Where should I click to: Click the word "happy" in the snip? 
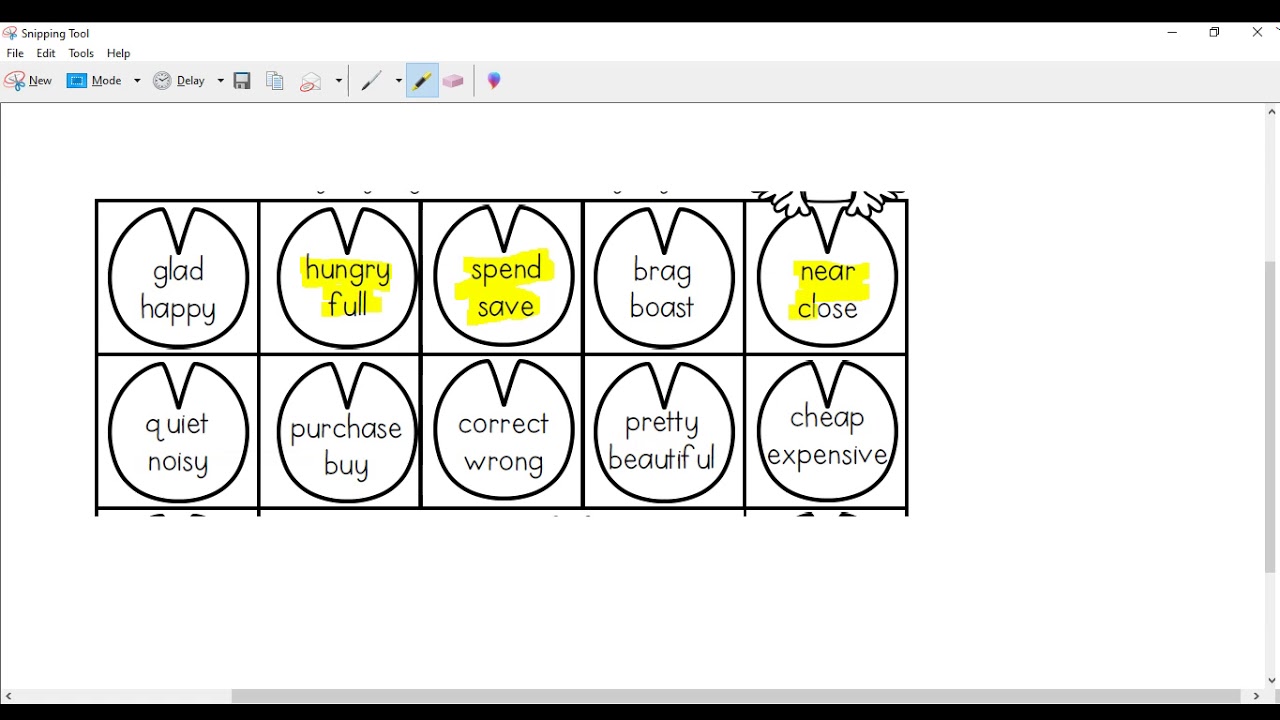pyautogui.click(x=178, y=309)
